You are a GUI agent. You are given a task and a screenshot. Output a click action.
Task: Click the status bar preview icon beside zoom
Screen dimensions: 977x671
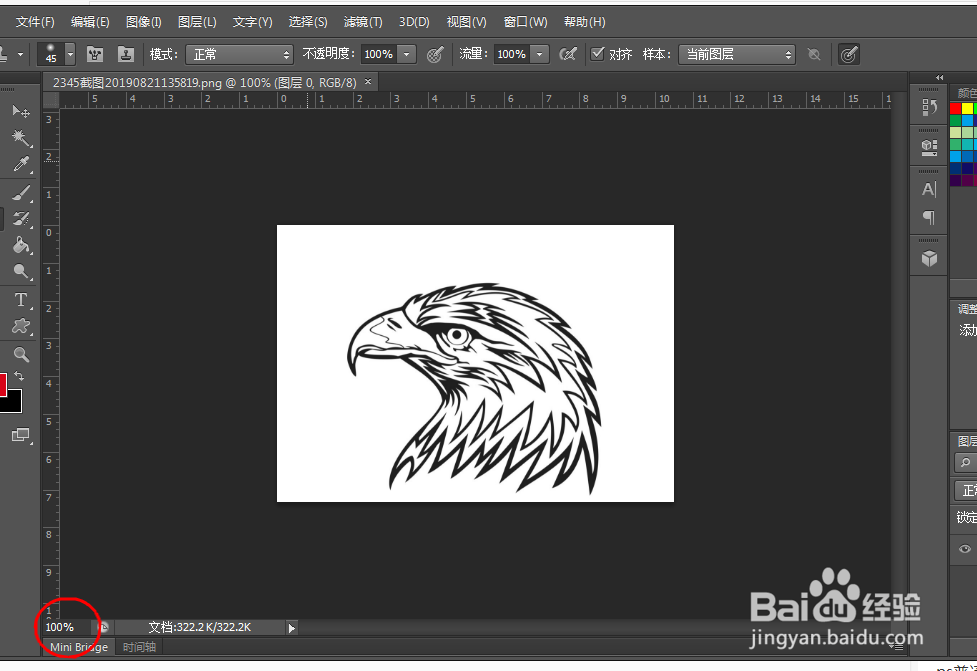(104, 627)
